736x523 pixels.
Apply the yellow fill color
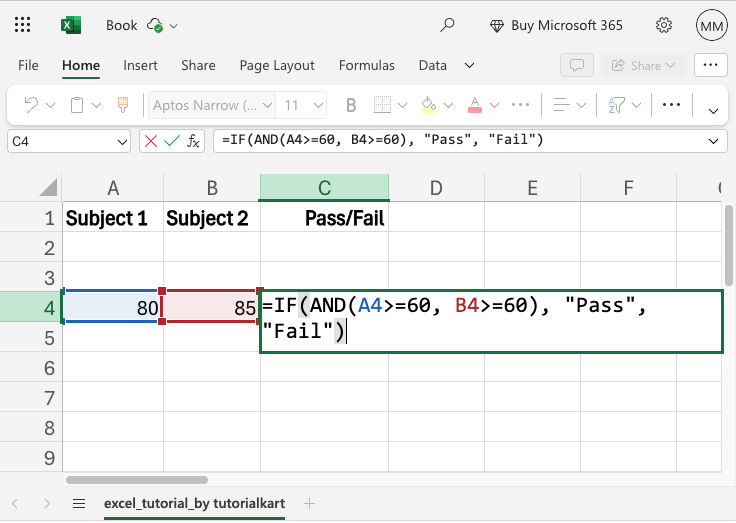(429, 105)
